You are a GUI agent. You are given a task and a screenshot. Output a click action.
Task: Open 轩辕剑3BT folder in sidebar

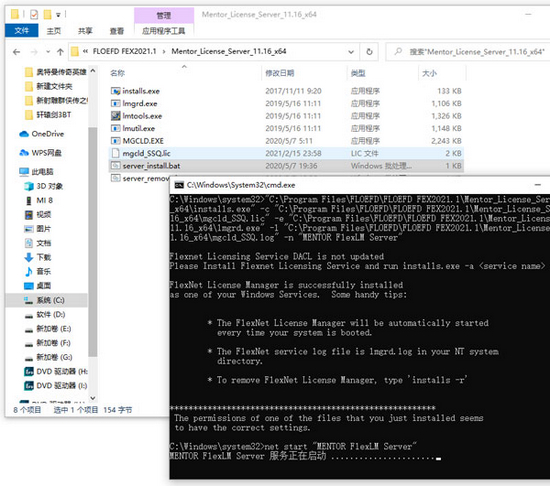tap(48, 115)
